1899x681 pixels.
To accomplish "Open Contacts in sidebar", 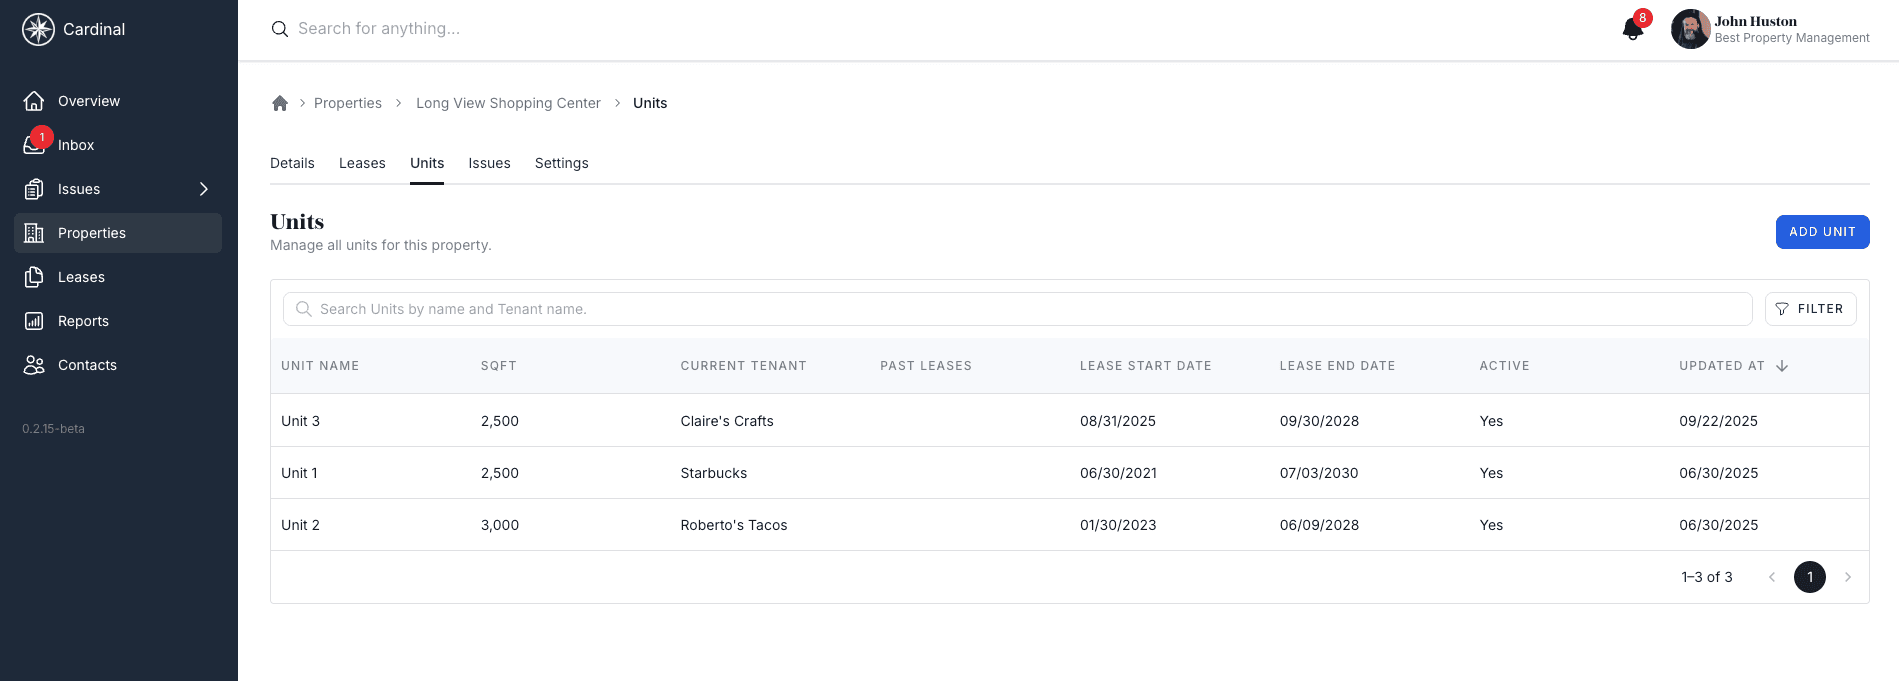I will click(x=118, y=365).
